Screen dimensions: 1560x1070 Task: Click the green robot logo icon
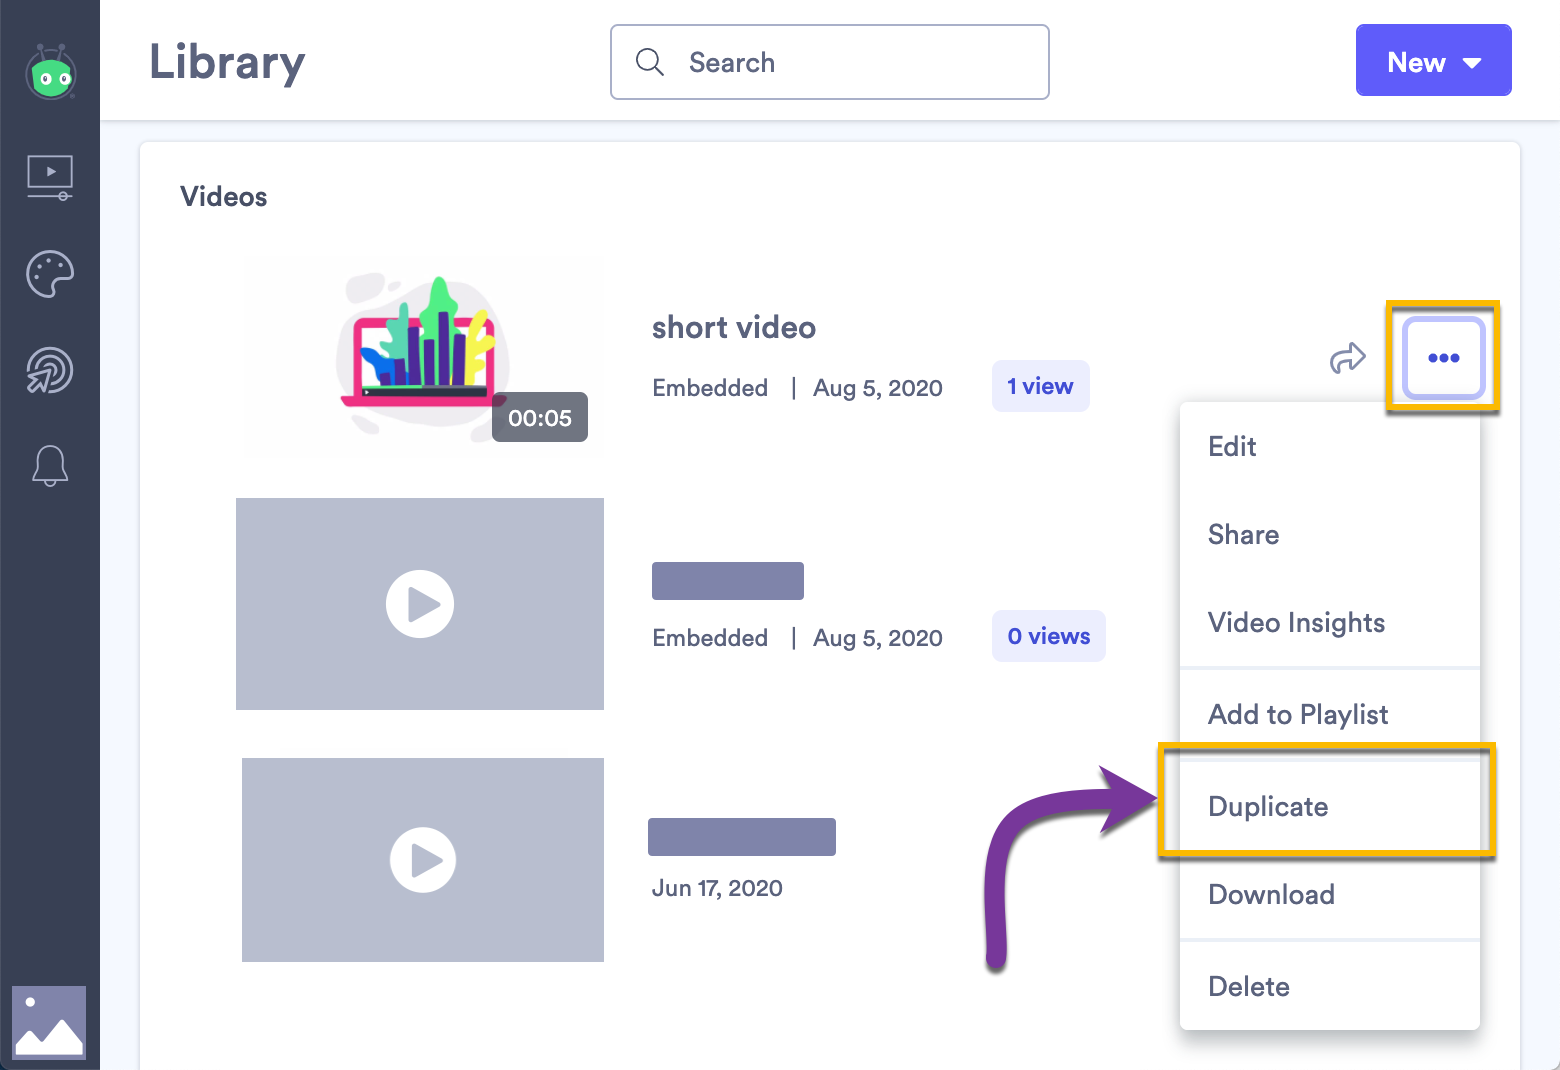[51, 73]
